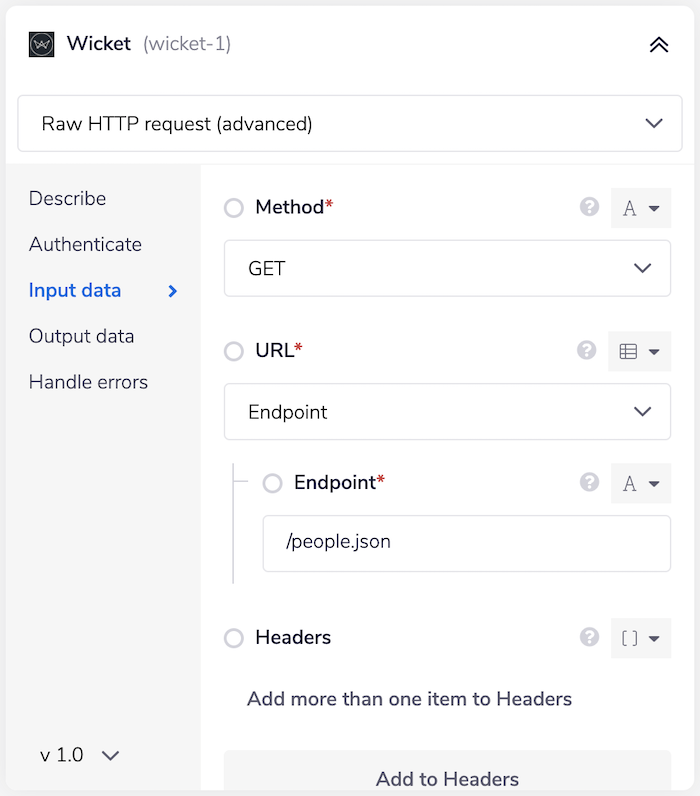Change Method field input type selector

pos(641,208)
